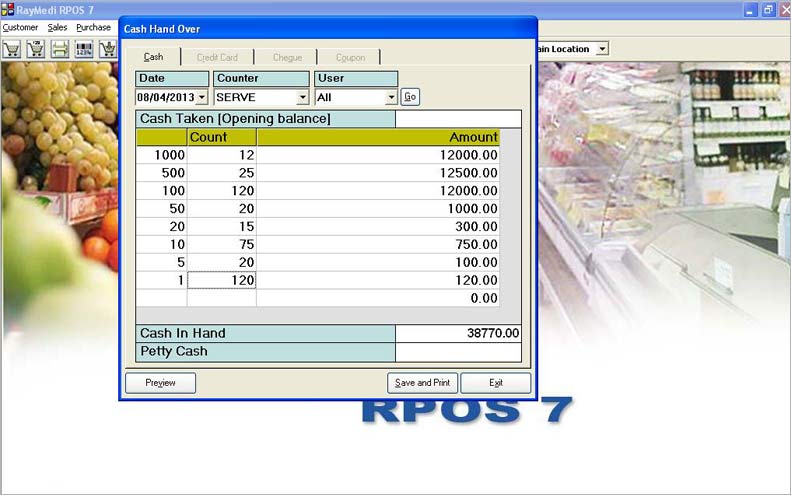Open the User dropdown set to All
Image resolution: width=791 pixels, height=495 pixels.
click(x=390, y=97)
